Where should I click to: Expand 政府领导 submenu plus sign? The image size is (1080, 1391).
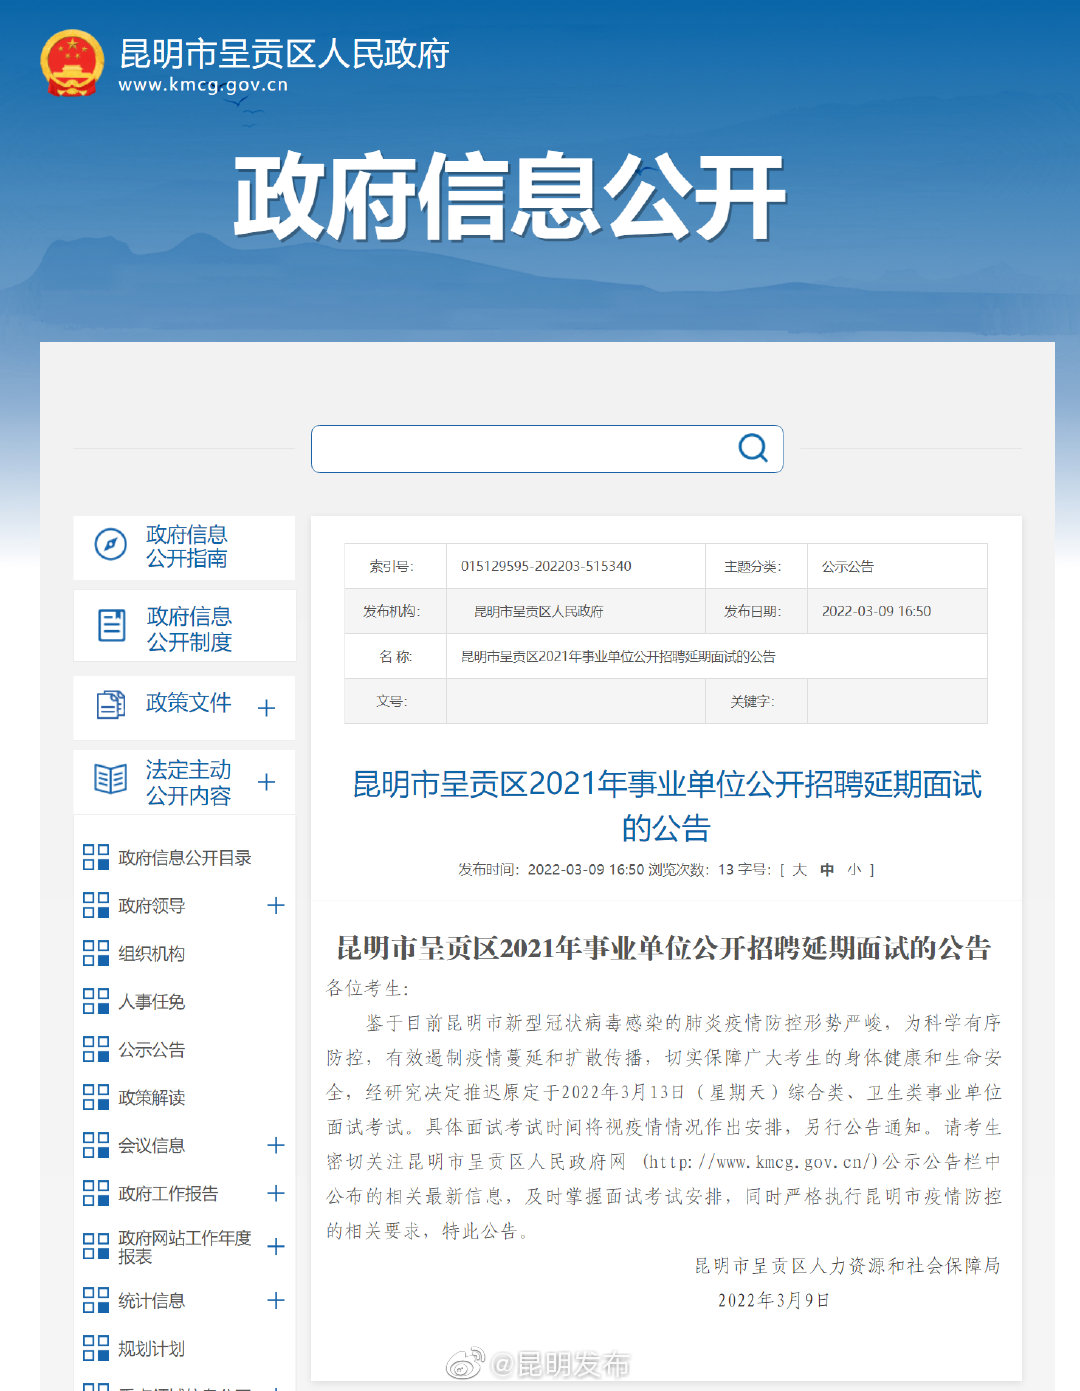[276, 905]
